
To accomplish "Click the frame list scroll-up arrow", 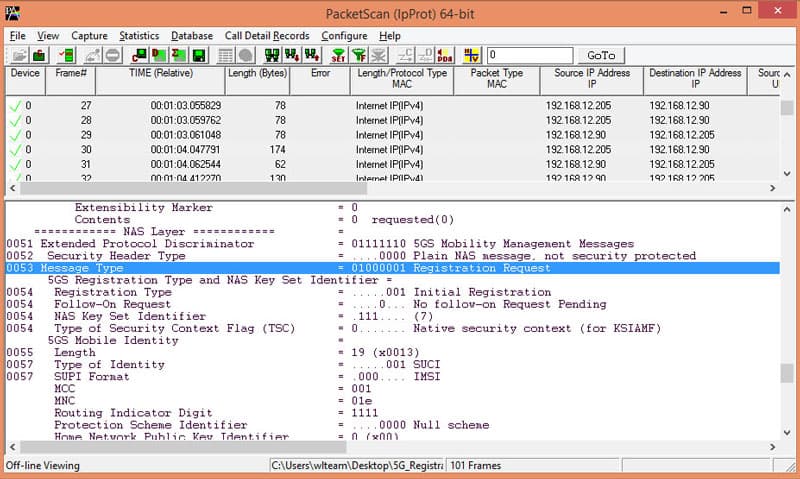I will tap(787, 74).
